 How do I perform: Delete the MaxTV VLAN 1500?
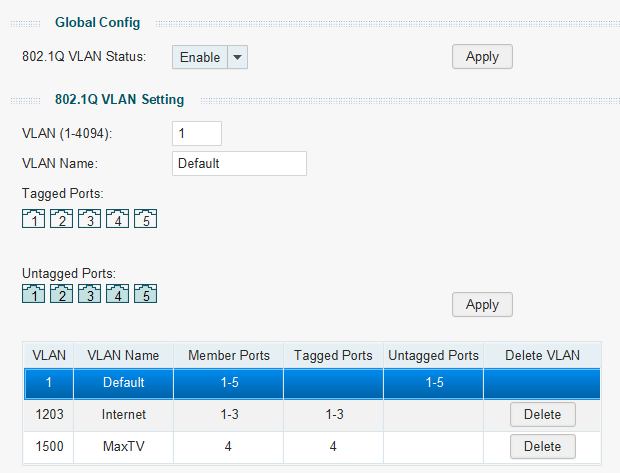(541, 446)
